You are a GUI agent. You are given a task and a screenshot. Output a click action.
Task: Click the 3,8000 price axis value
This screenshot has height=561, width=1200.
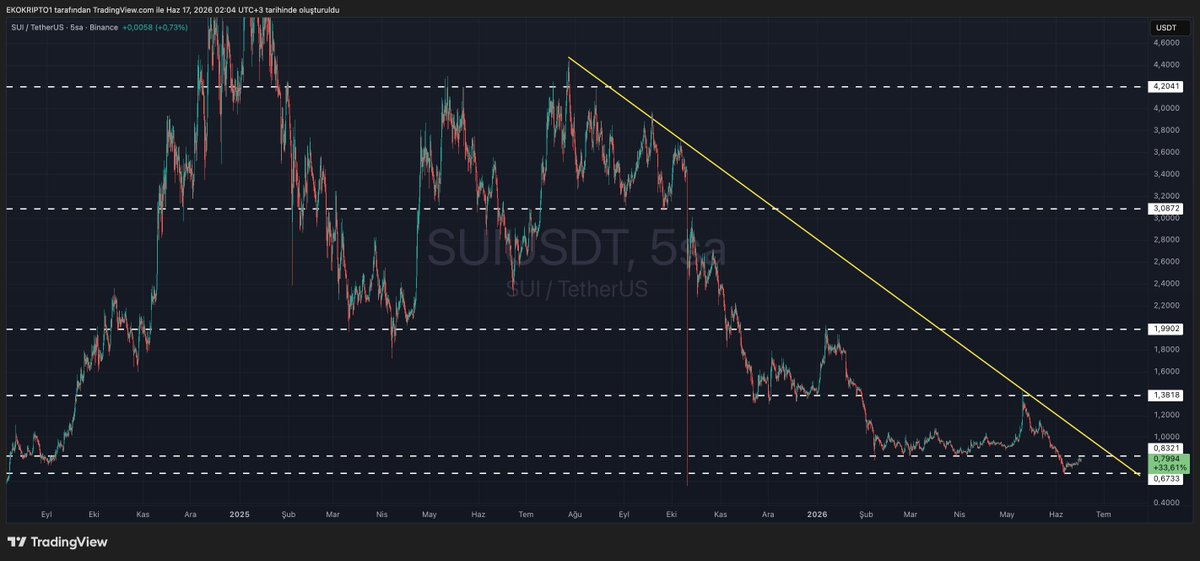1166,130
